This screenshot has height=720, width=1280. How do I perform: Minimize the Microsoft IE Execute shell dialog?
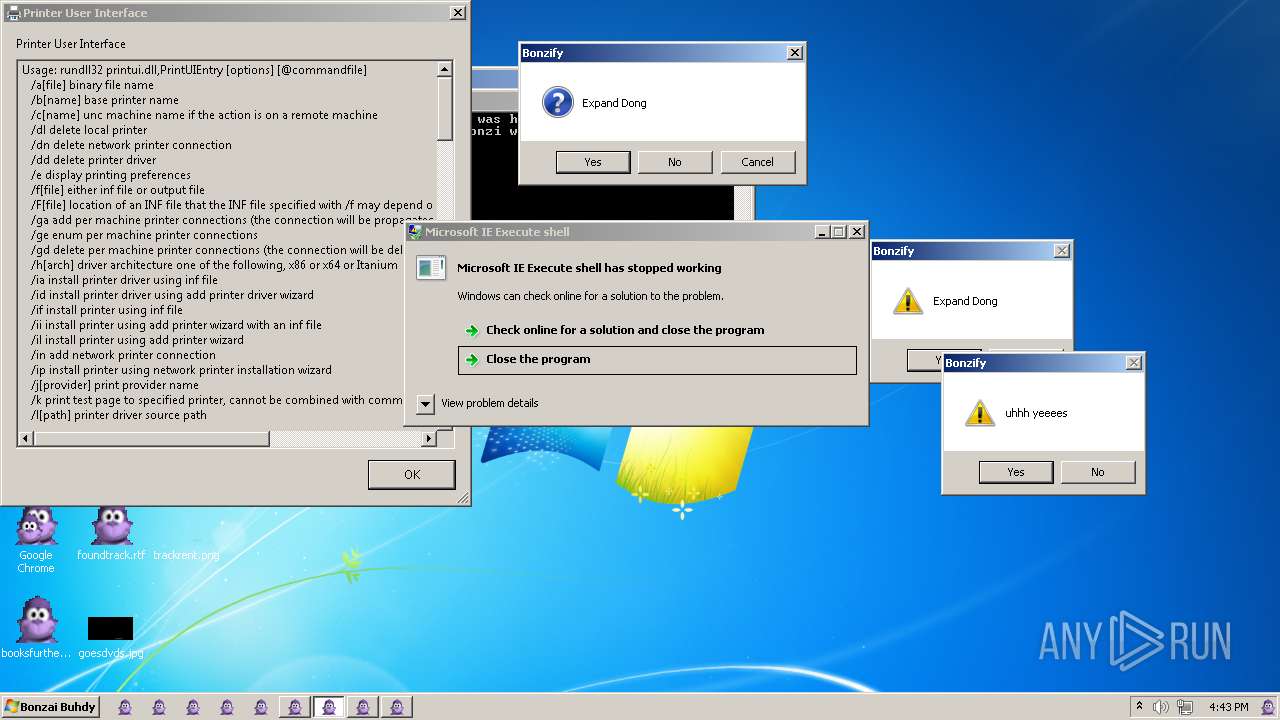coord(822,231)
